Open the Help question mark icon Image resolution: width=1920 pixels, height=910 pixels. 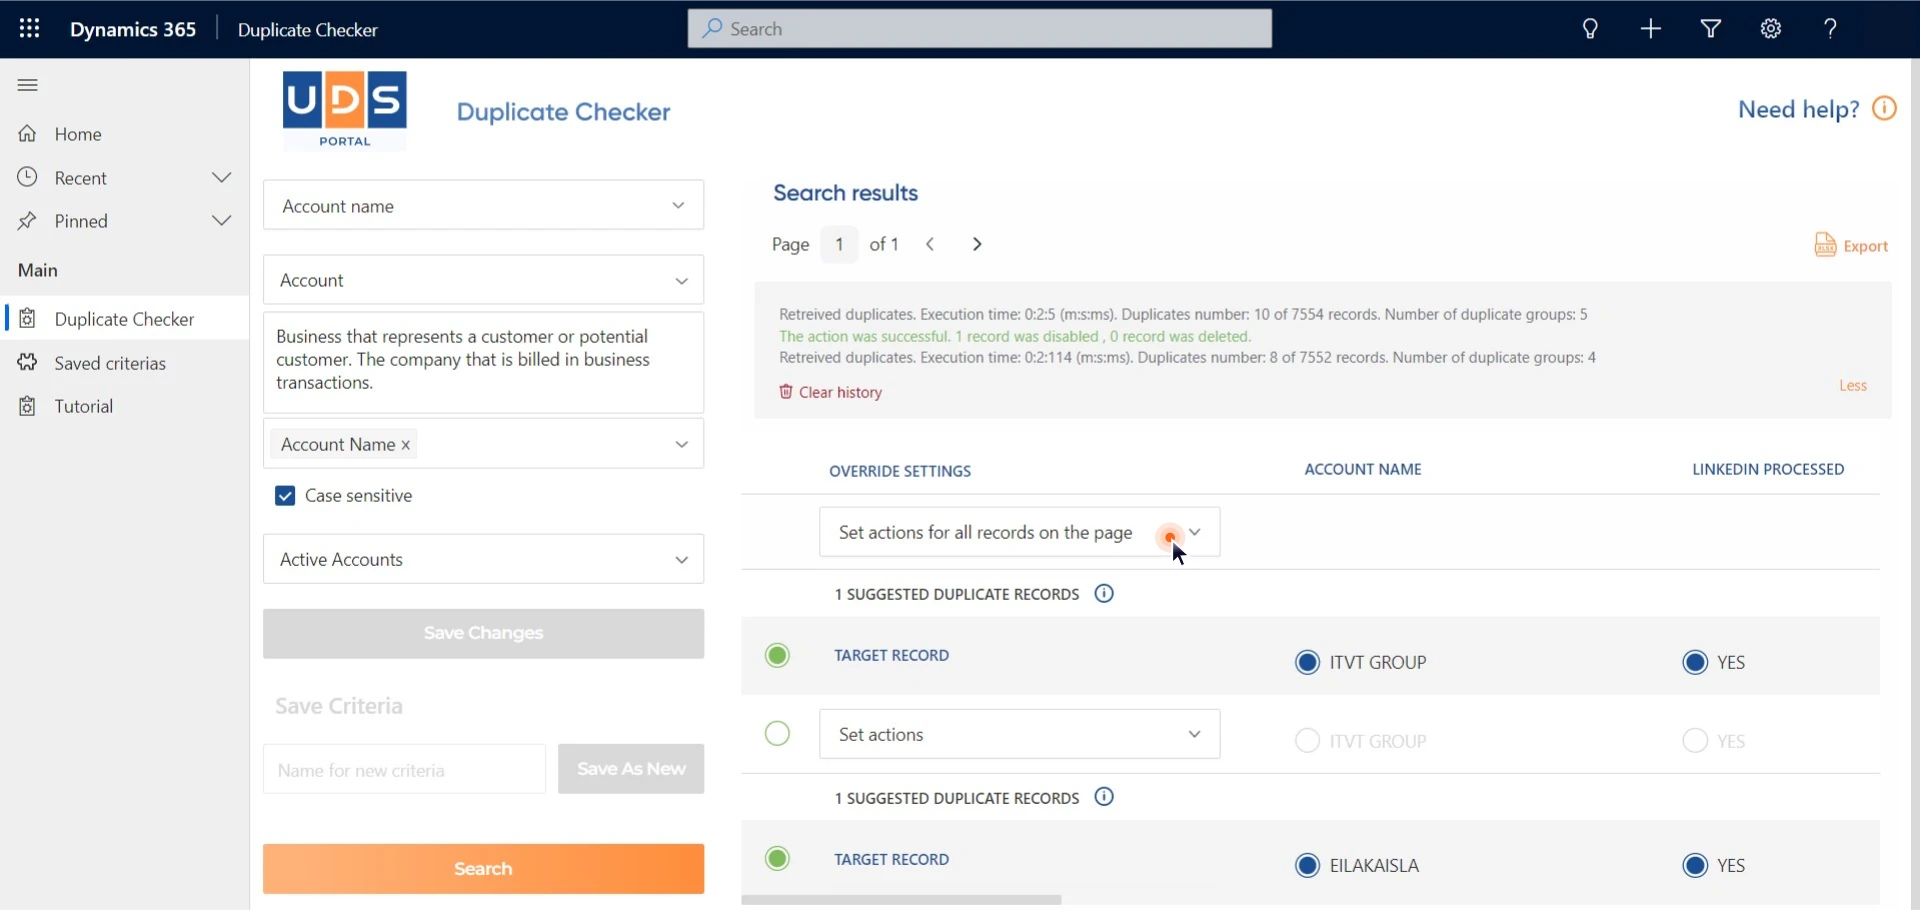1830,29
